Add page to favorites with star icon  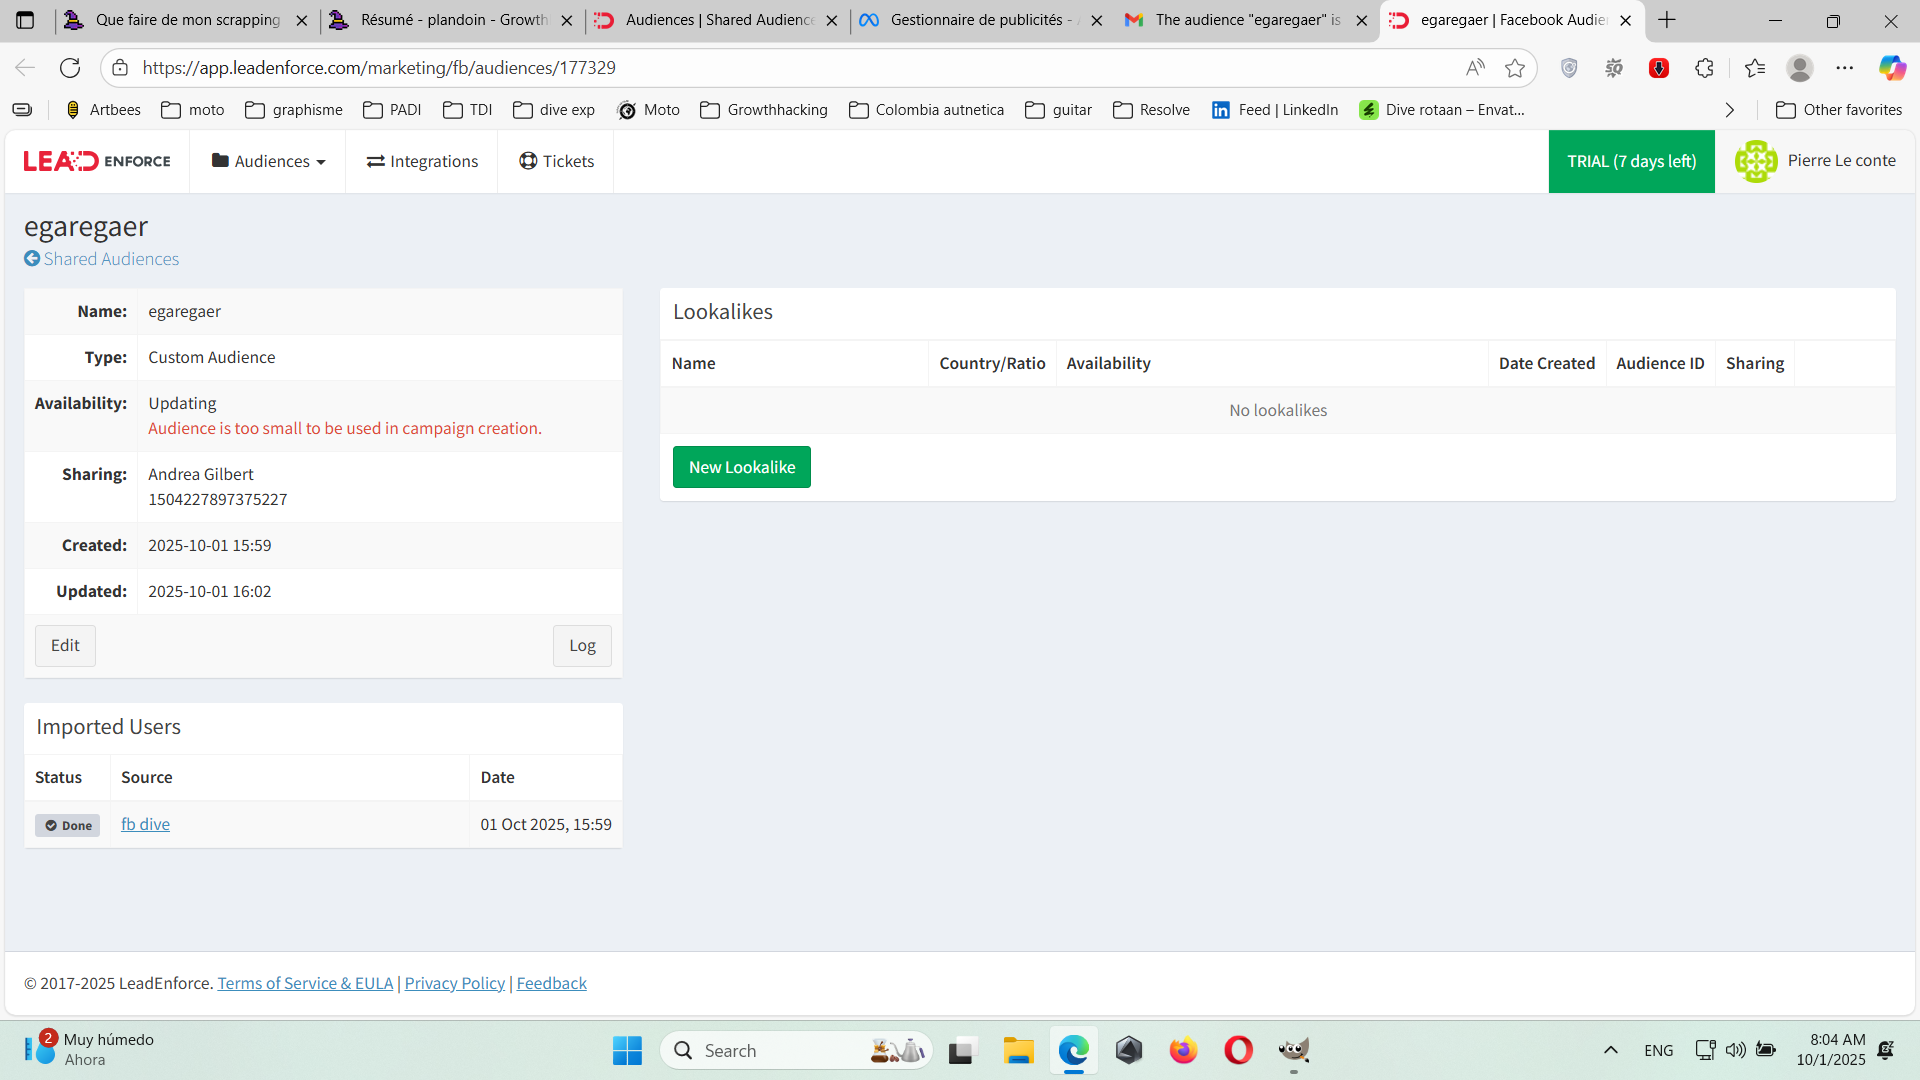(1515, 68)
